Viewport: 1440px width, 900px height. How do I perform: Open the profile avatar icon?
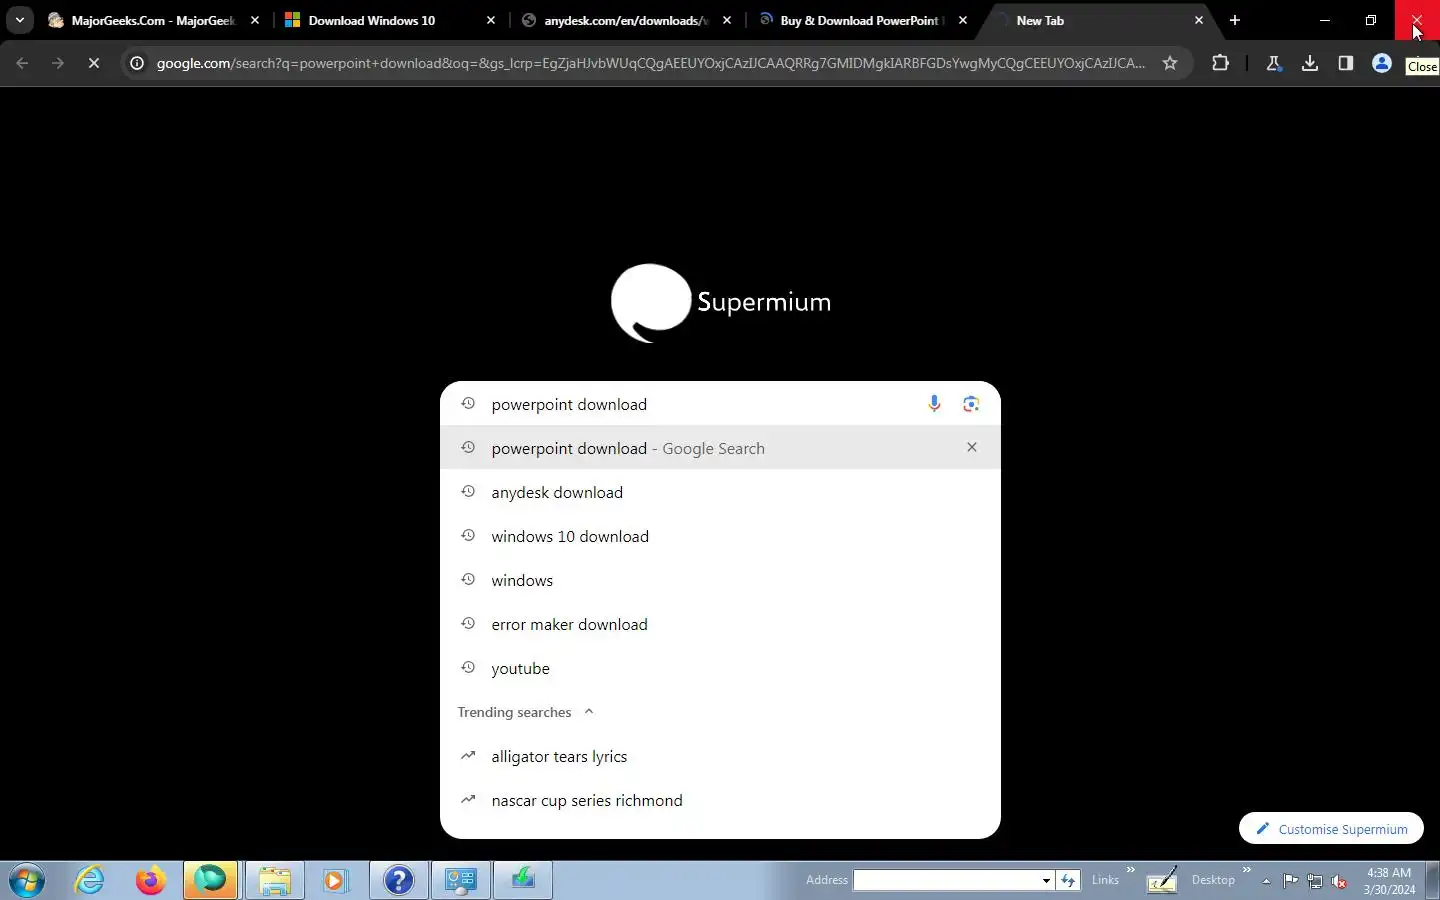pyautogui.click(x=1382, y=63)
